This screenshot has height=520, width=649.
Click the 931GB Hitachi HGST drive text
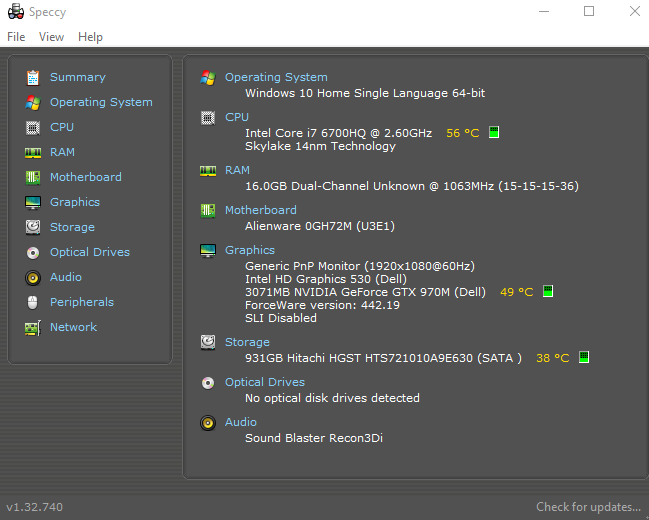(383, 358)
